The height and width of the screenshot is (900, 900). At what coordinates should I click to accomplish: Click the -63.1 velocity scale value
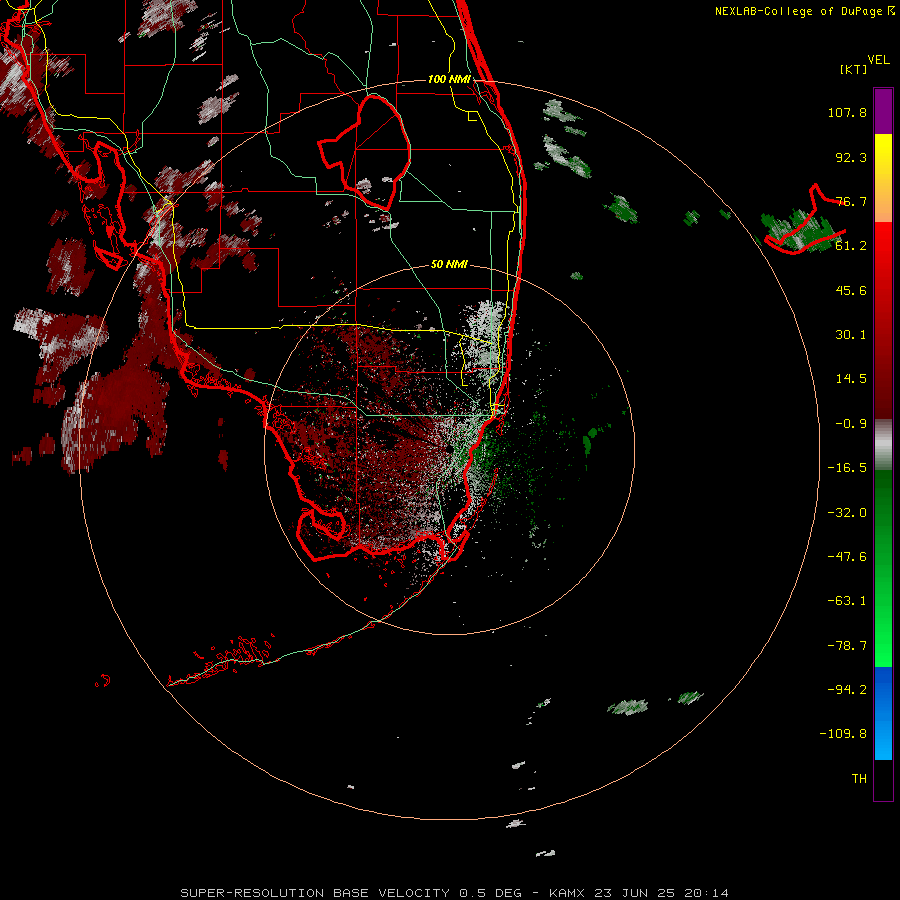[x=847, y=601]
